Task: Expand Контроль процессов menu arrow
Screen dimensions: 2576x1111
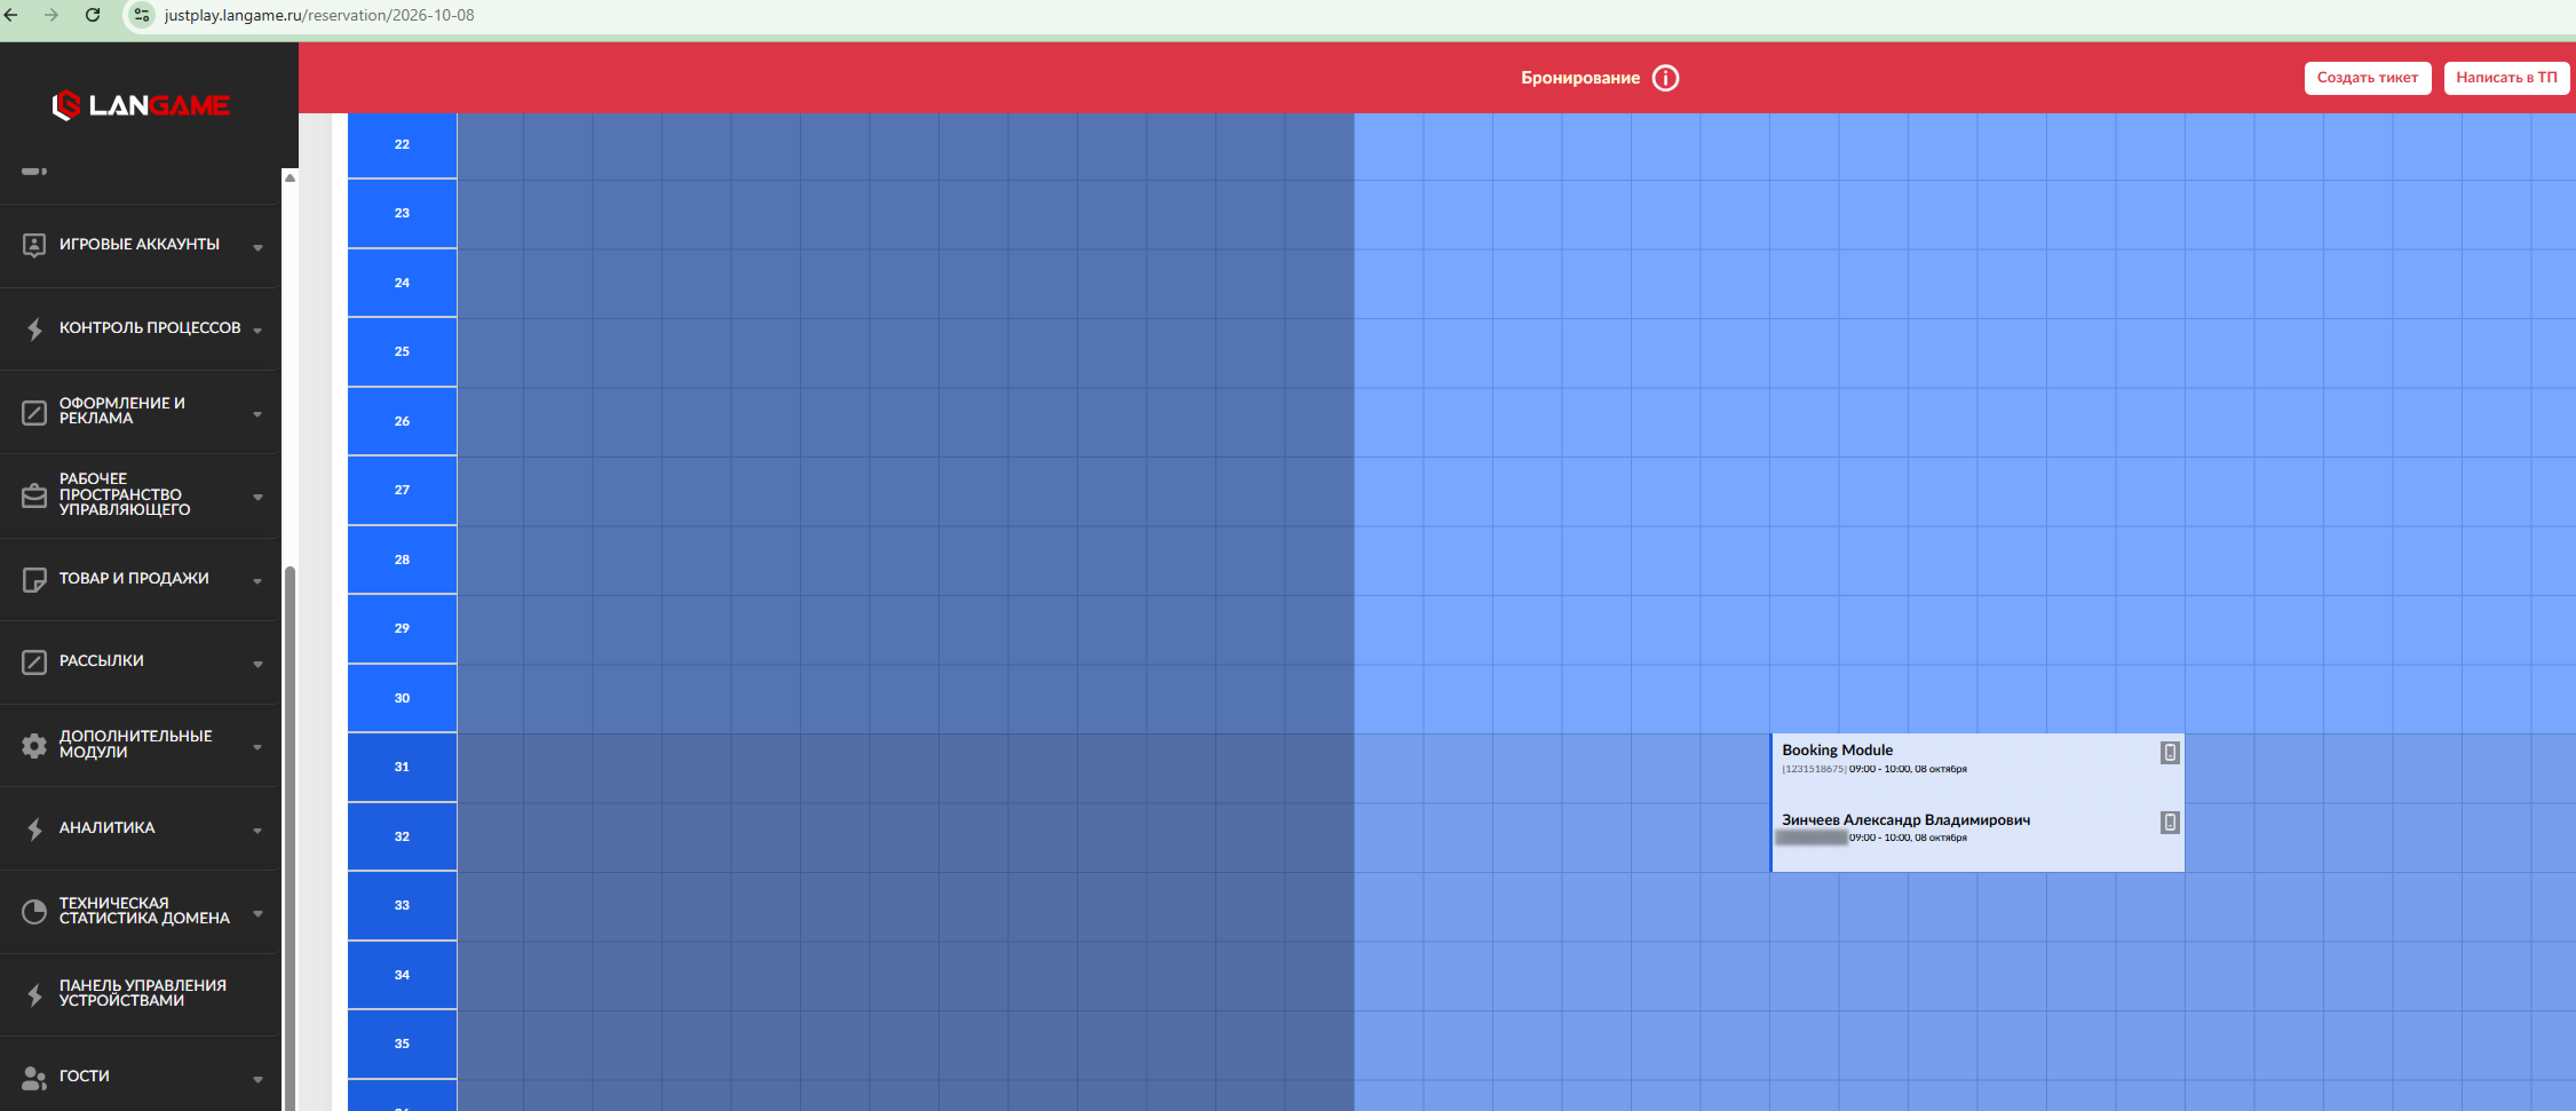Action: 258,330
